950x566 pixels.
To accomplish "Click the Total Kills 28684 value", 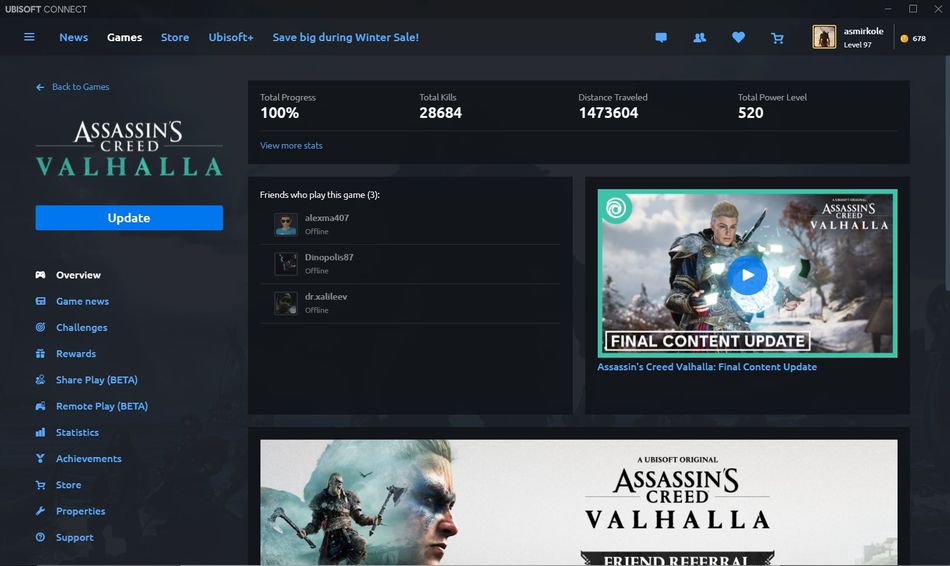I will [440, 113].
